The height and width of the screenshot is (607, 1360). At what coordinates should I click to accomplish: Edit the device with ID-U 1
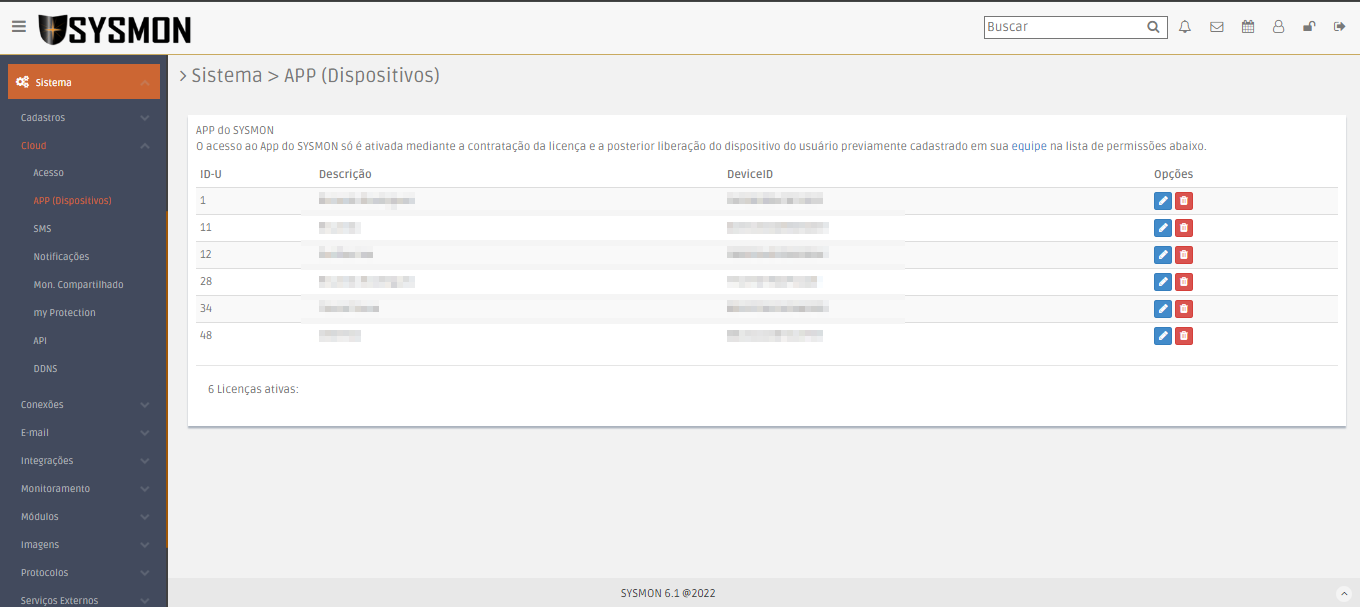[1162, 201]
